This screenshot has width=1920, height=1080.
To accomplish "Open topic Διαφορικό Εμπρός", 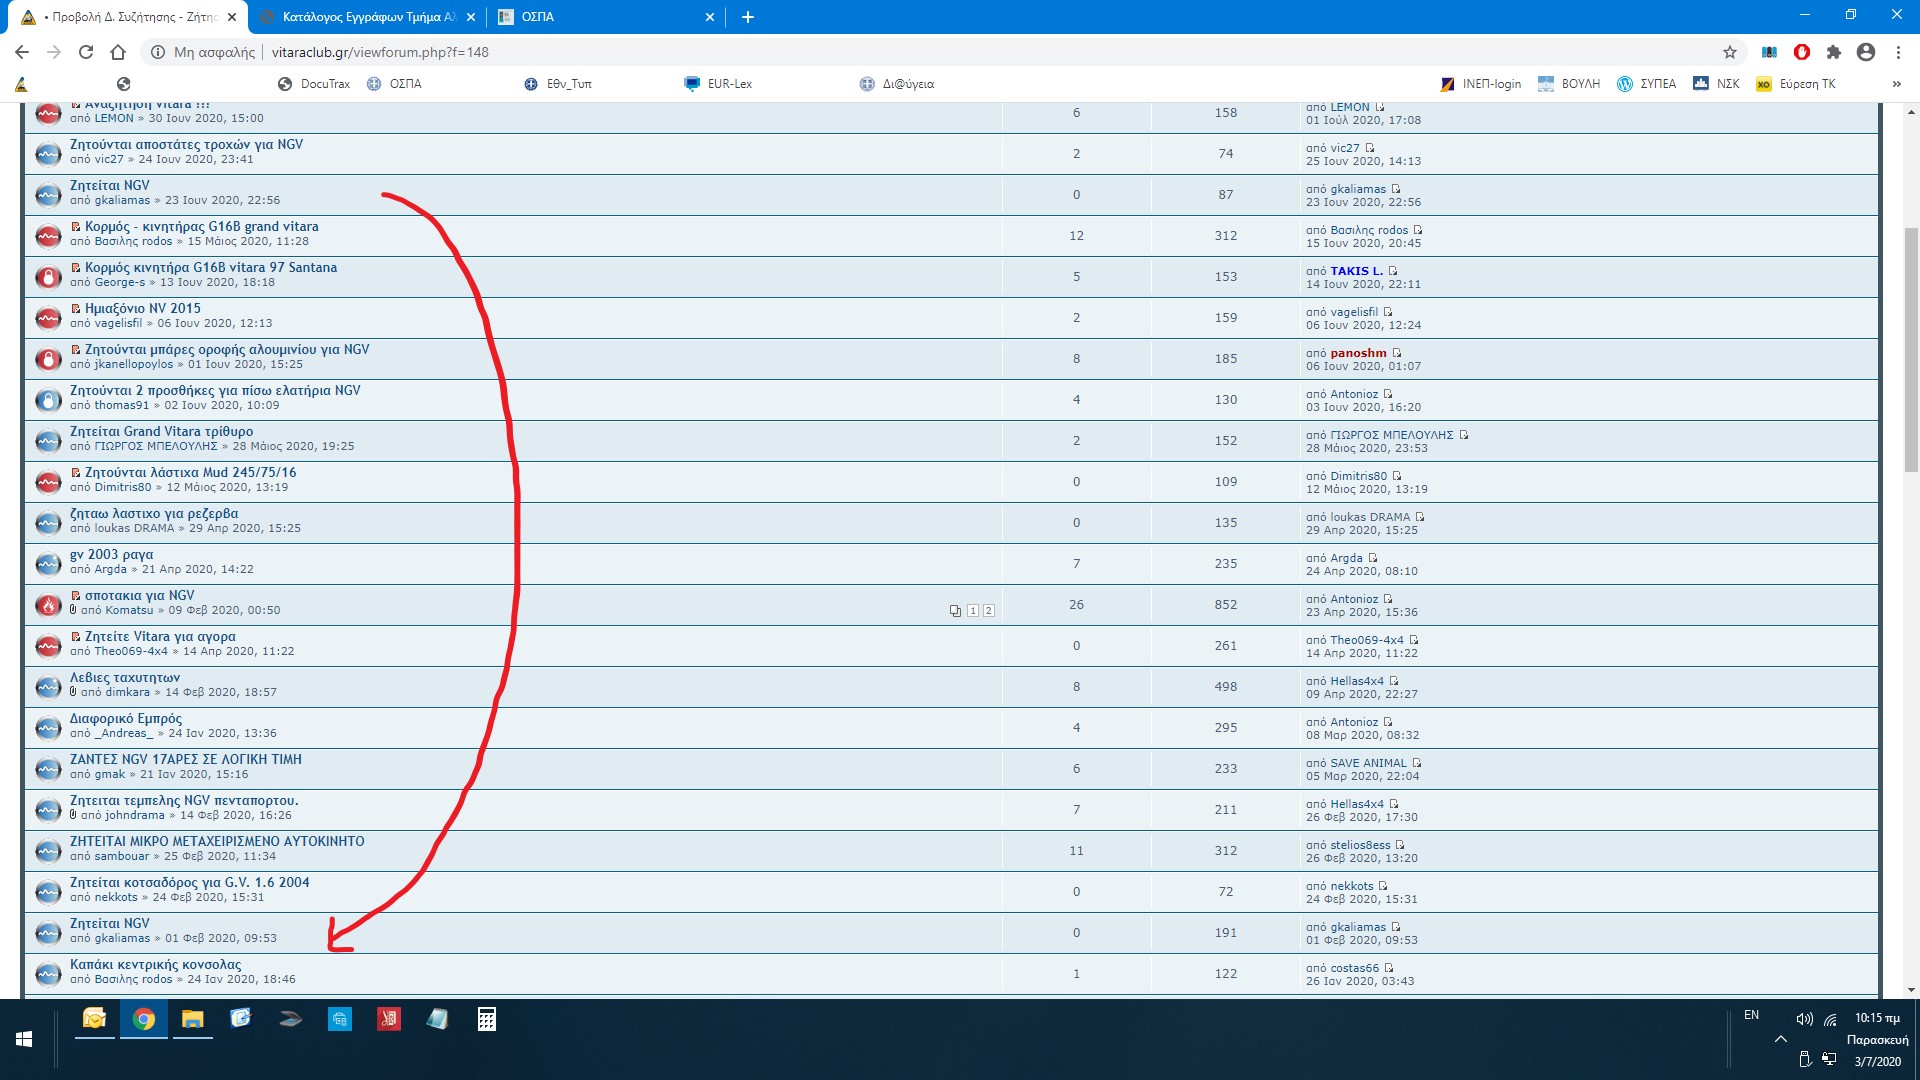I will pyautogui.click(x=126, y=718).
